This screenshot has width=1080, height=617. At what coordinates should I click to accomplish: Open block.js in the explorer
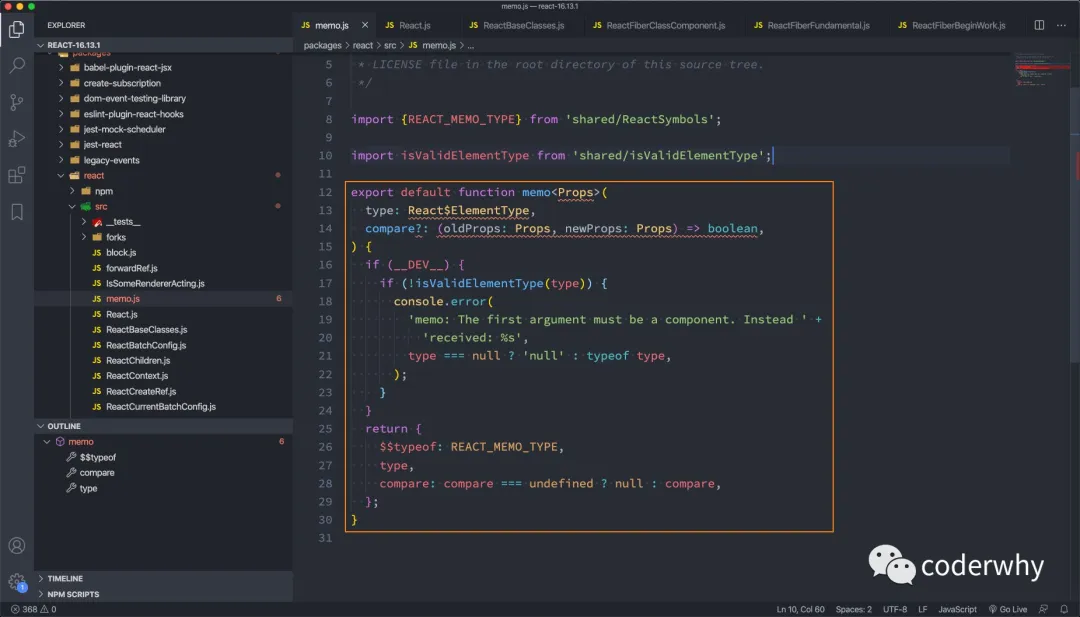[163, 253]
